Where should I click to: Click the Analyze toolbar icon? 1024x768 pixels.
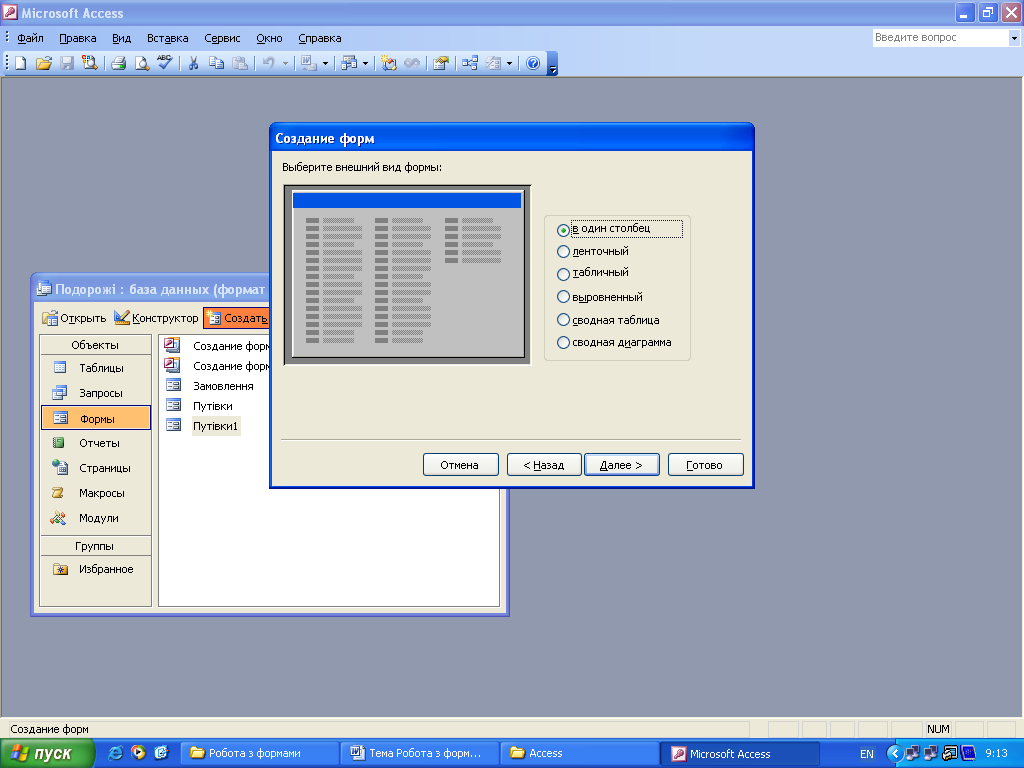349,63
